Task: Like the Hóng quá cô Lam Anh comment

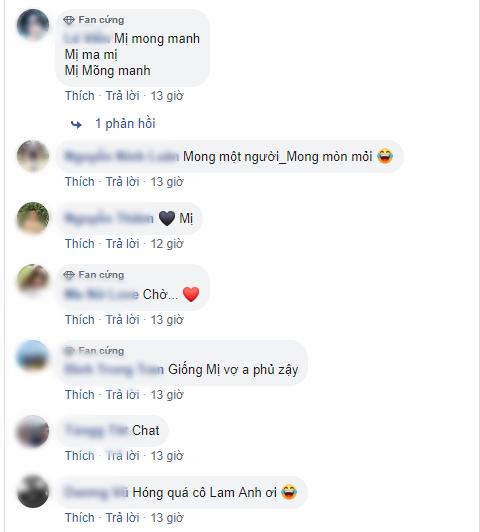Action: tap(80, 518)
